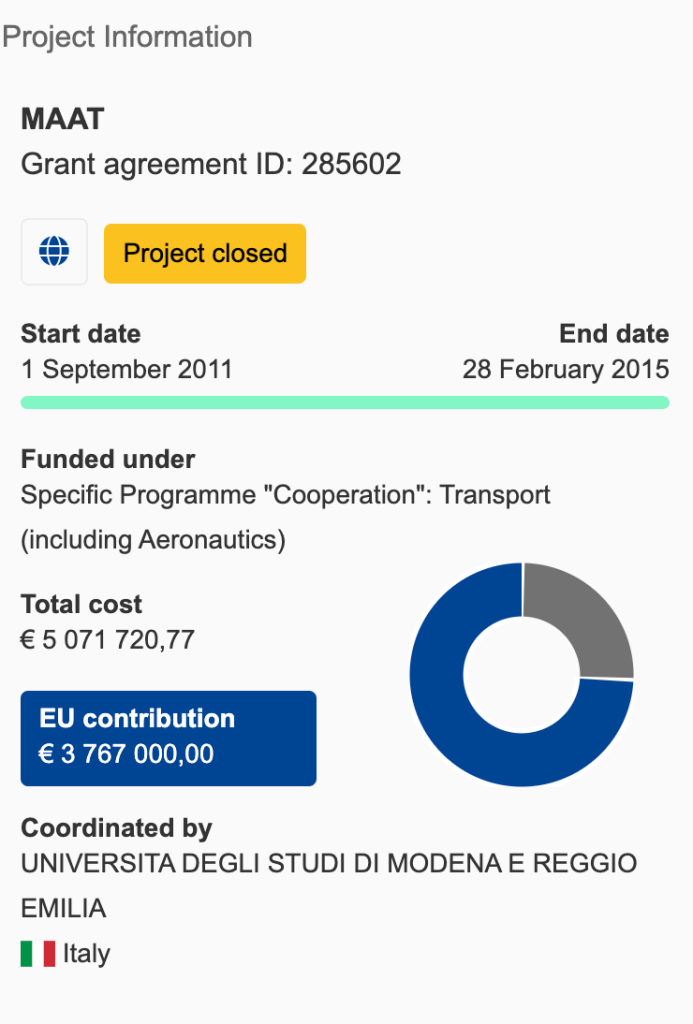Click the total cost amount € 5 071 720,77
693x1024 pixels.
tap(108, 640)
